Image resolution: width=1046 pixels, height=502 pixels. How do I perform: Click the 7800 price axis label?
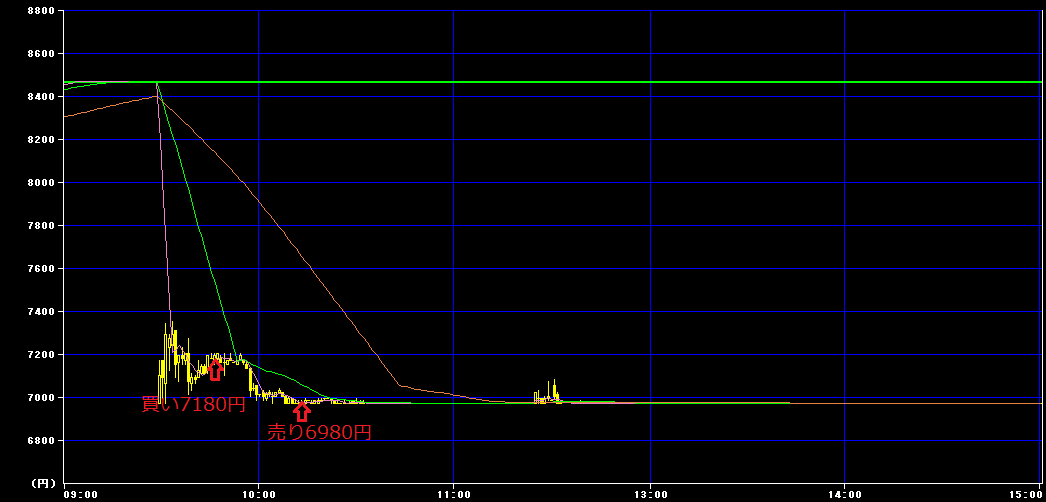point(43,225)
